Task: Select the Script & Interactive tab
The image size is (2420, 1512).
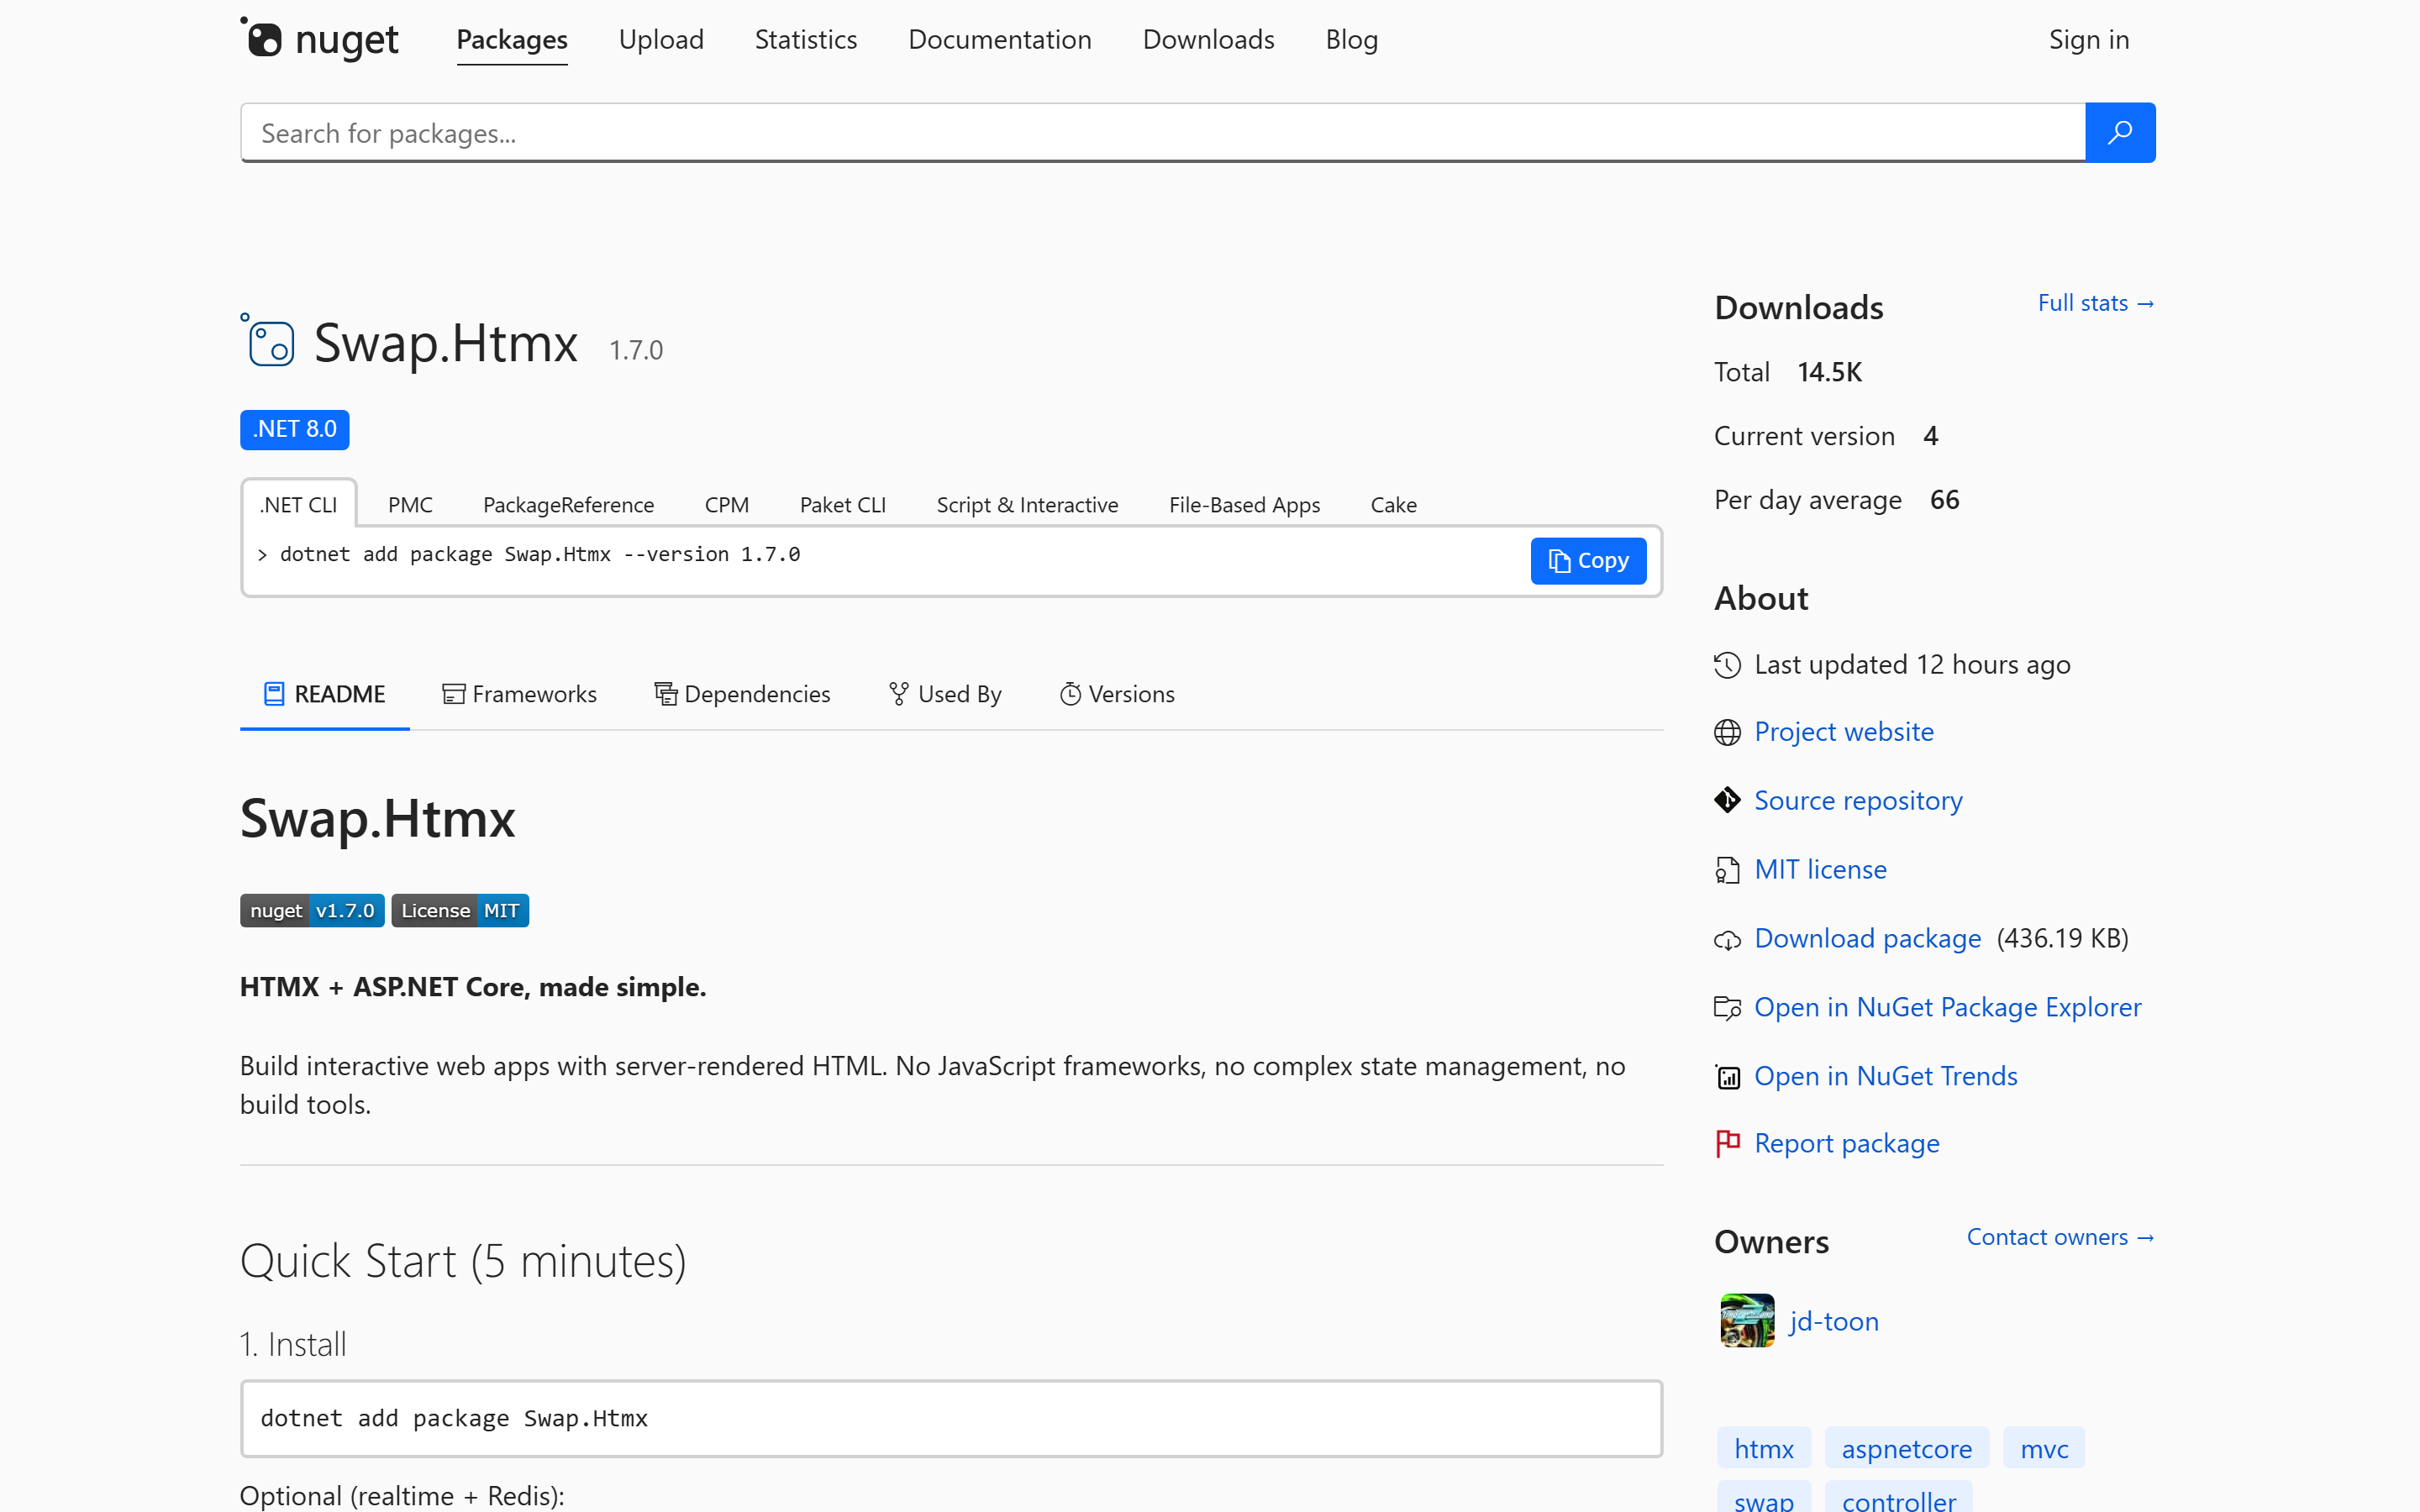Action: (1027, 504)
